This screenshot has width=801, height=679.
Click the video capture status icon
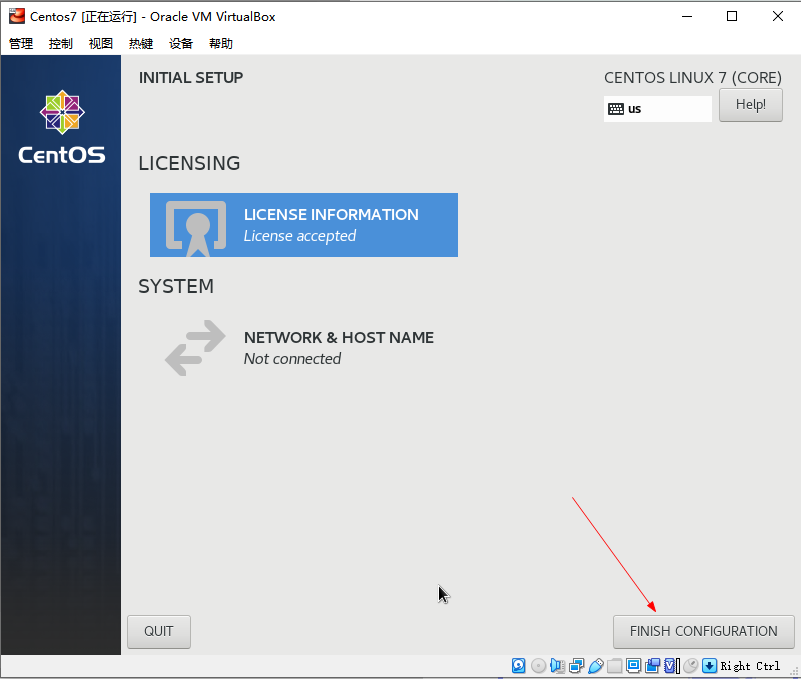pyautogui.click(x=652, y=666)
